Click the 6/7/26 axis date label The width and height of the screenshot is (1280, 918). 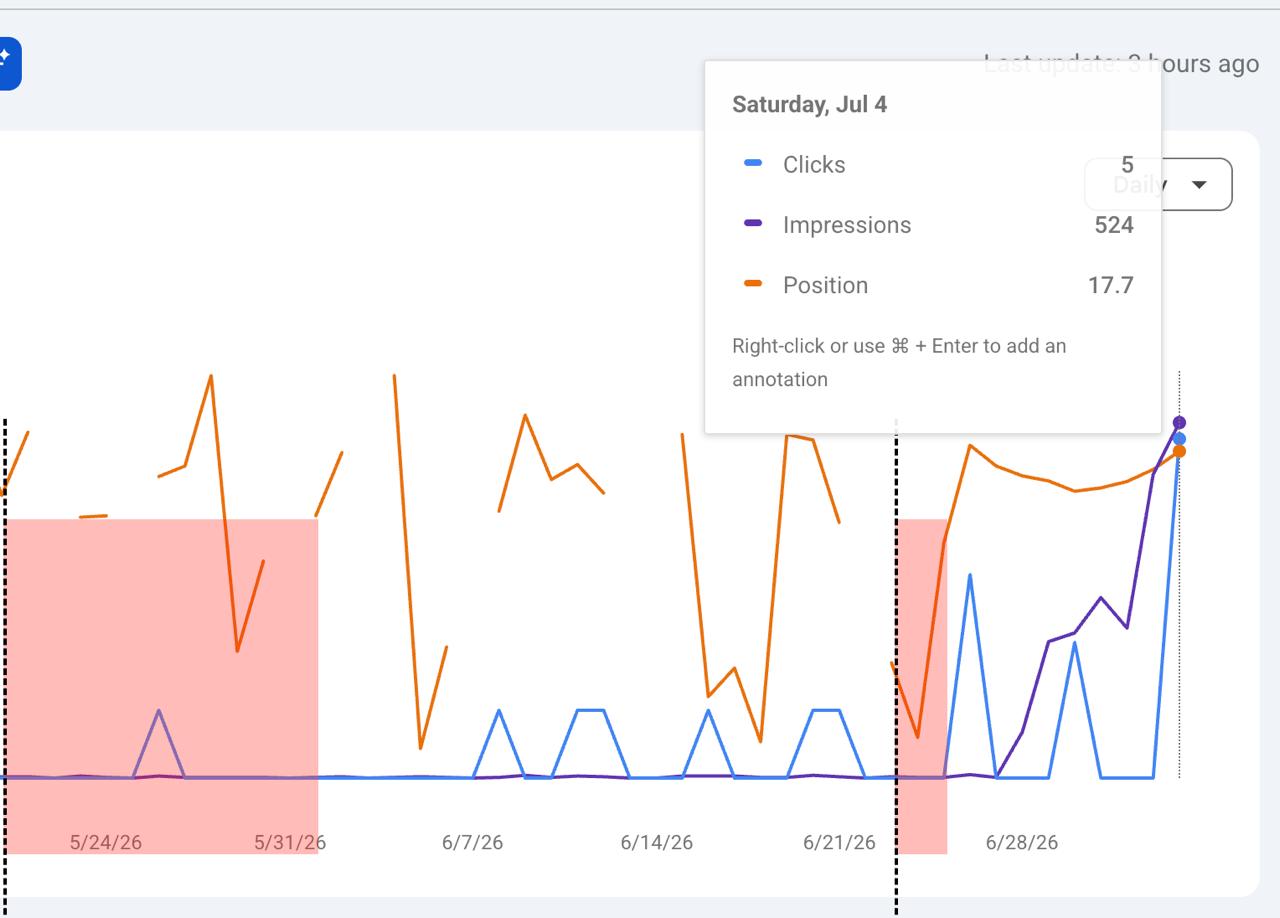[472, 842]
